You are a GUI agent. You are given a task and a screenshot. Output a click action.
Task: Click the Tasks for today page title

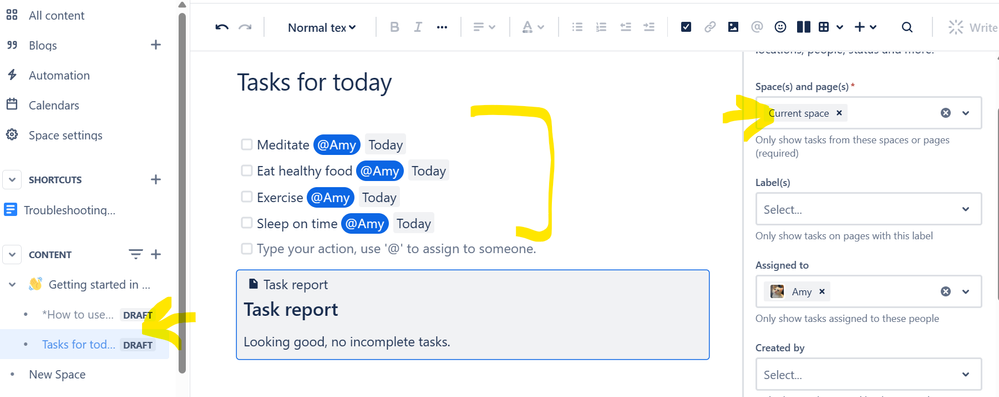(x=314, y=83)
